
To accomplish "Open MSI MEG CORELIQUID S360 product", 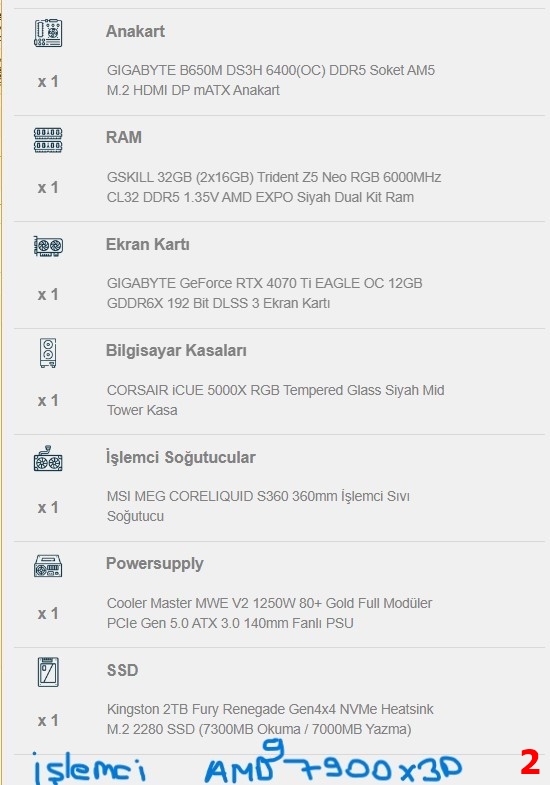I will 258,506.
